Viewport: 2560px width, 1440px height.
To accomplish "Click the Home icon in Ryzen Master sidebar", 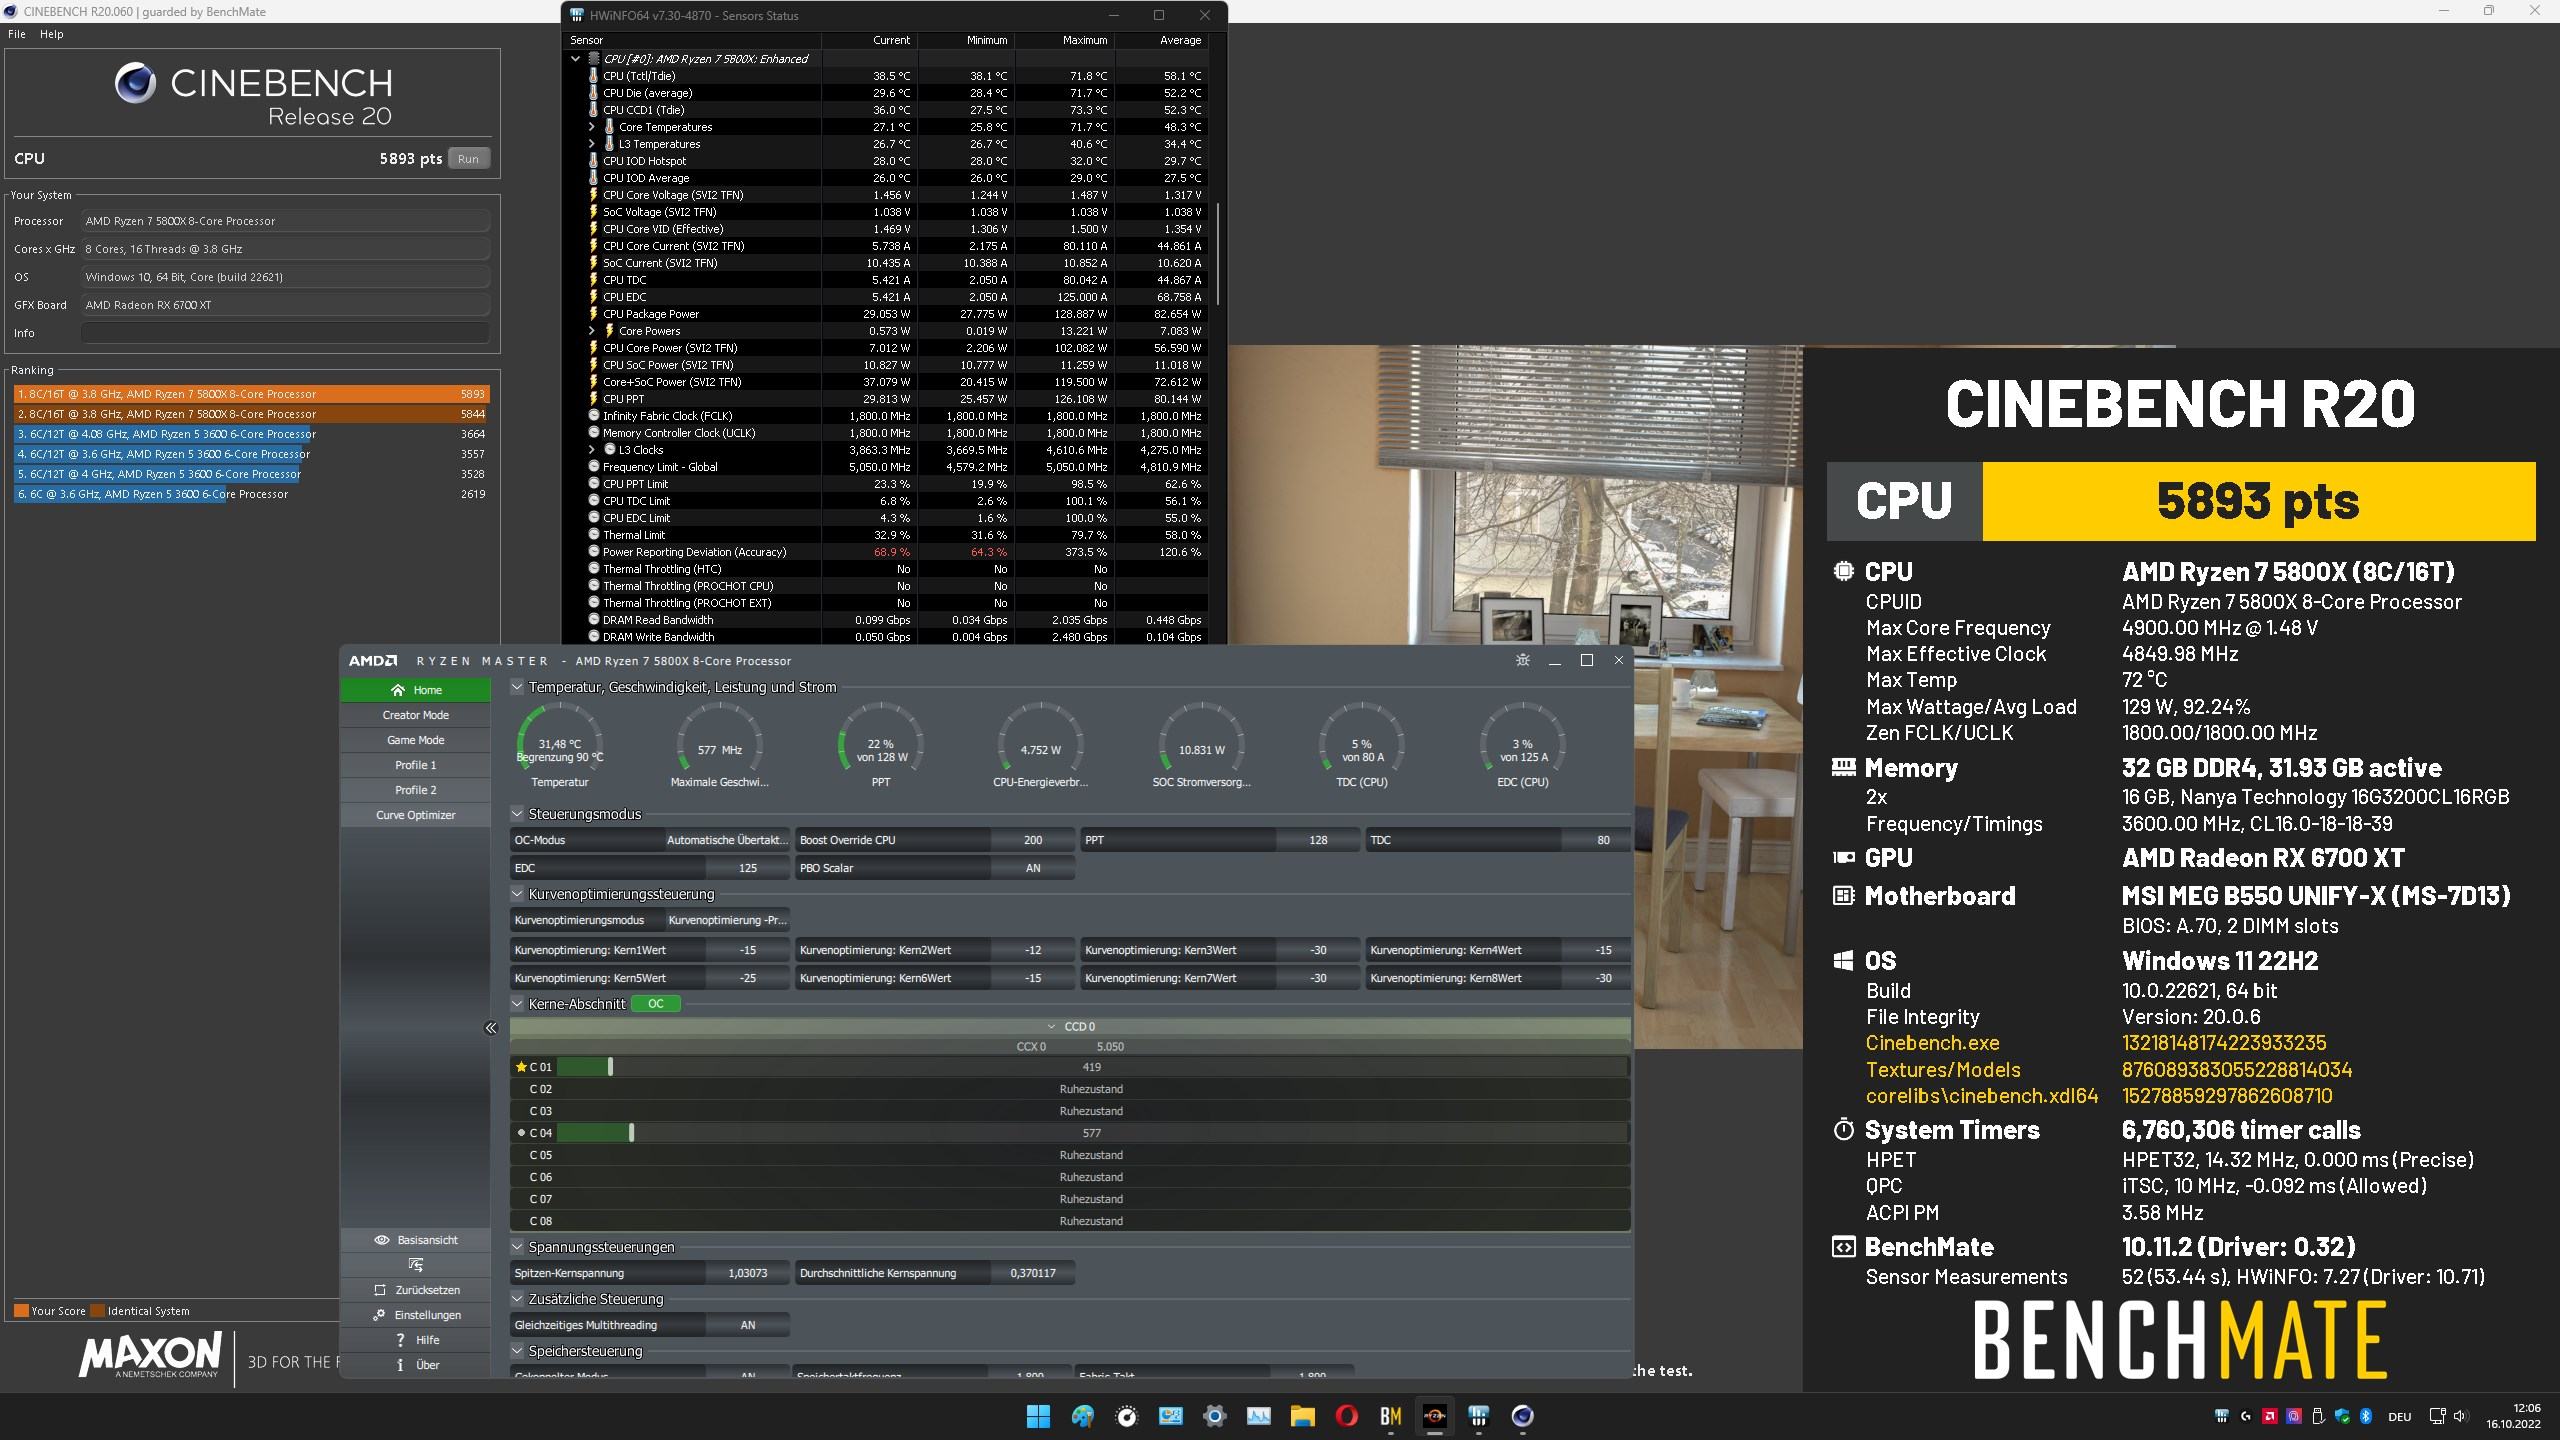I will (x=398, y=690).
